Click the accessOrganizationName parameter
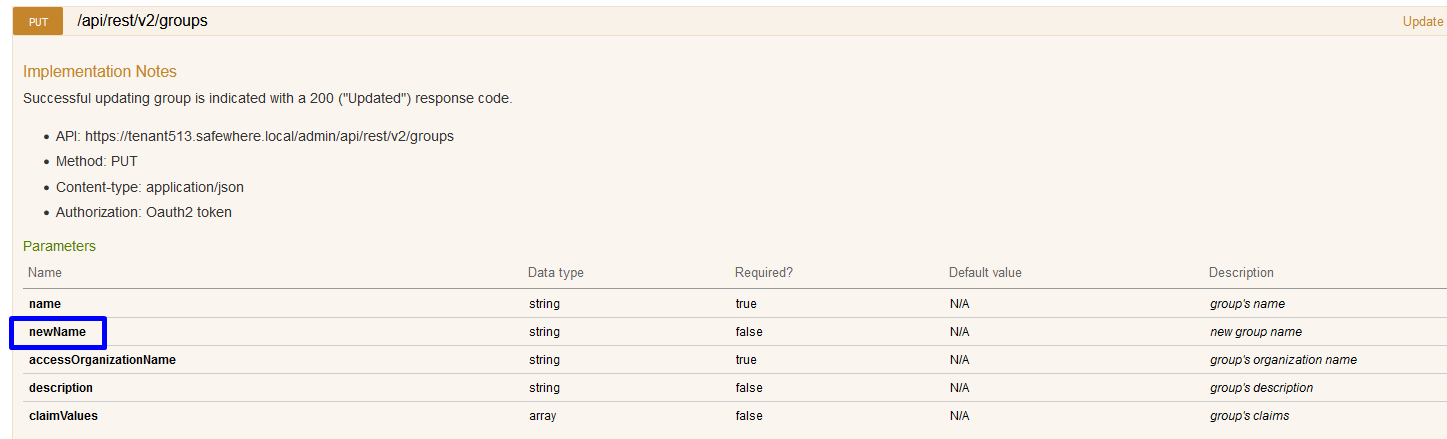The width and height of the screenshot is (1447, 439). pos(102,360)
